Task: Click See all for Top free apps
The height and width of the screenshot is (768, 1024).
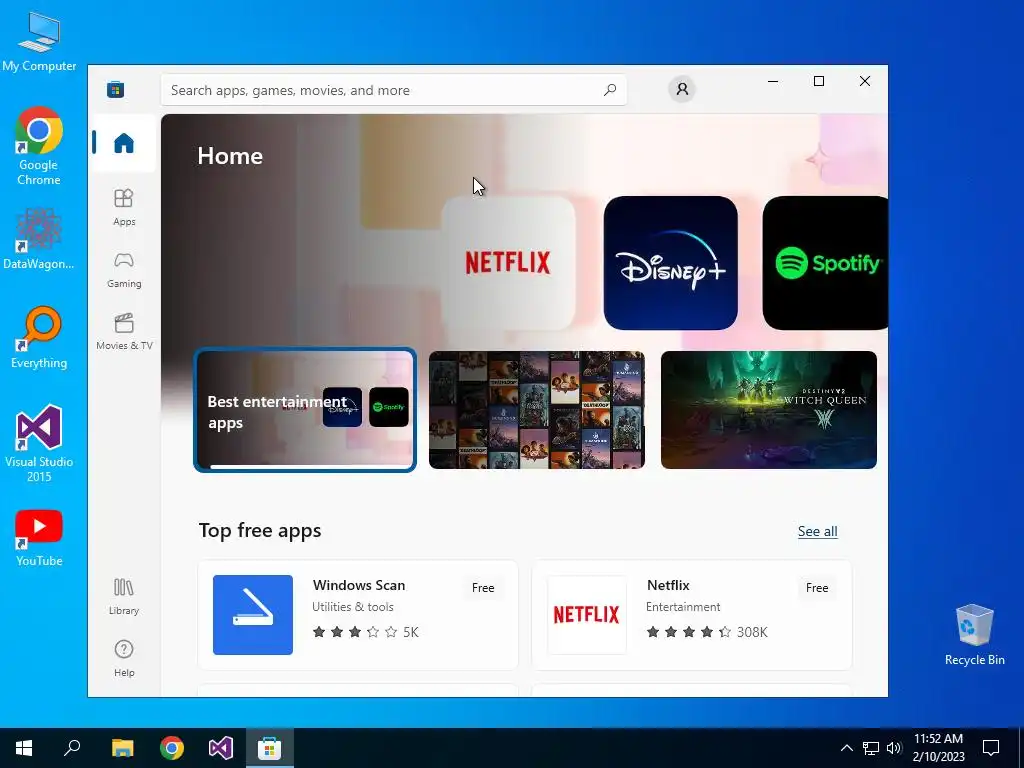Action: 818,532
